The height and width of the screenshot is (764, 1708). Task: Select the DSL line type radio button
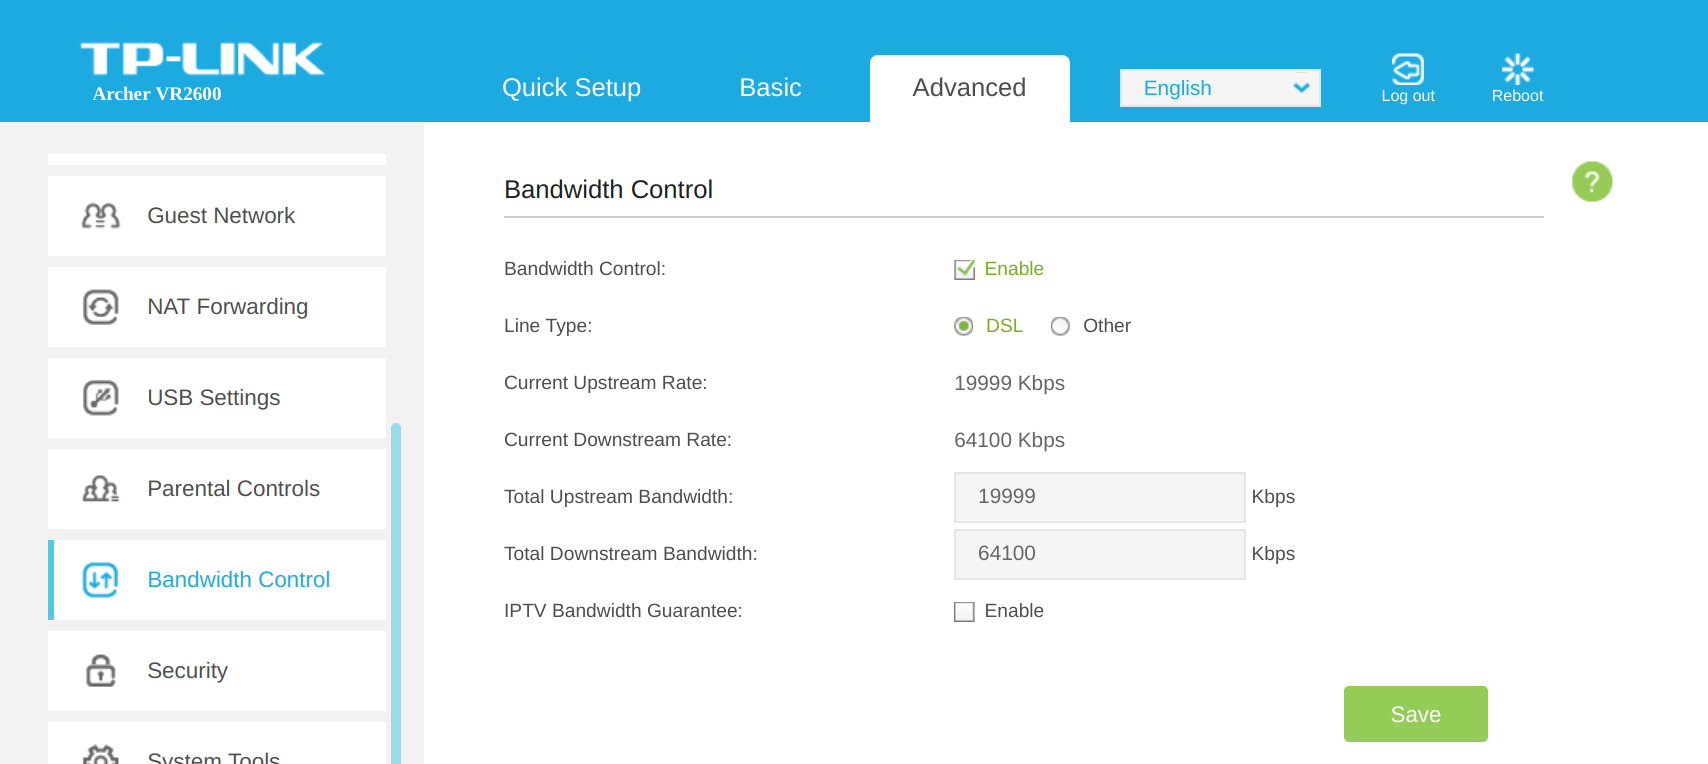[963, 326]
